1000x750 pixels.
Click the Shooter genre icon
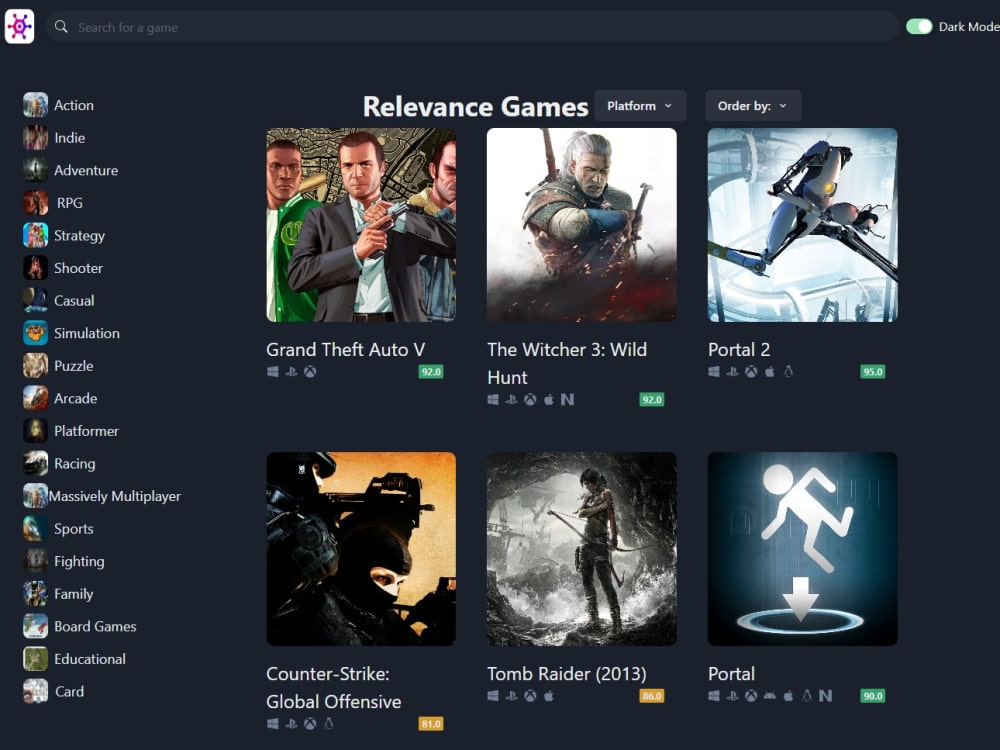35,268
